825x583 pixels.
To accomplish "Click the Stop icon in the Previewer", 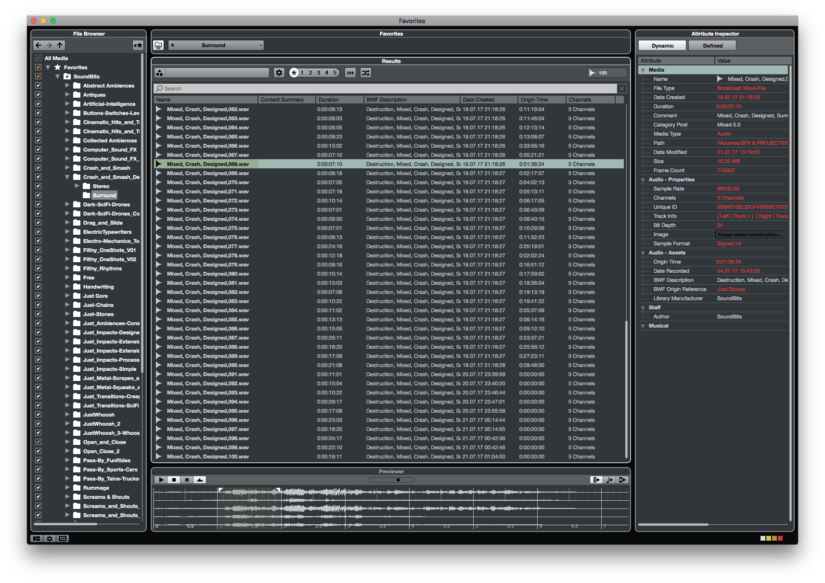I will pyautogui.click(x=174, y=480).
